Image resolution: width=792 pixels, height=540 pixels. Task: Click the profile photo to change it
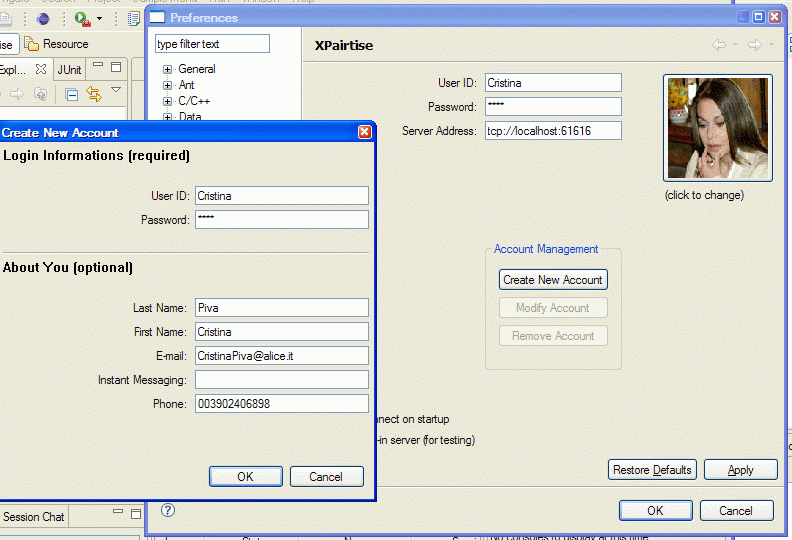pos(718,129)
